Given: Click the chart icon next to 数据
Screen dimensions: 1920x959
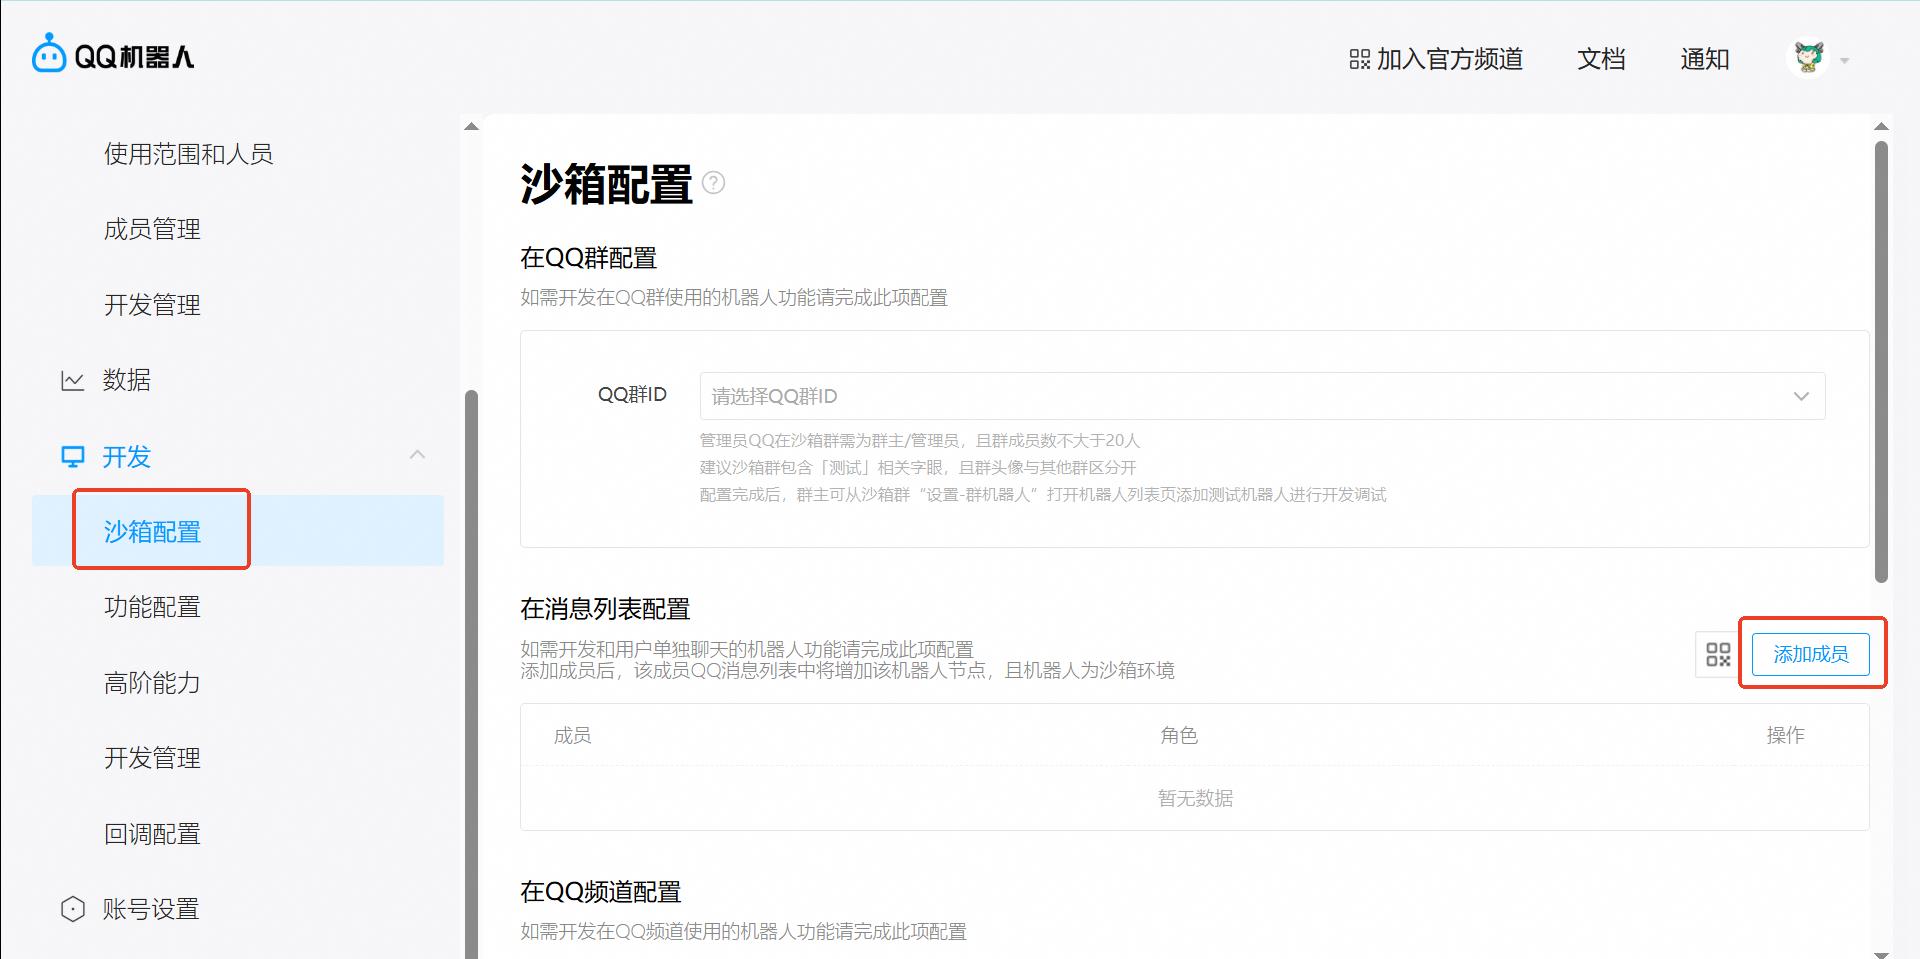Looking at the screenshot, I should point(72,380).
